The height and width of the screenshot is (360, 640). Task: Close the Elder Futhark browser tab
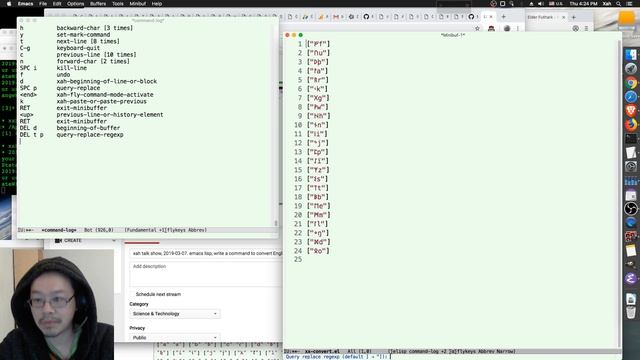[x=563, y=17]
